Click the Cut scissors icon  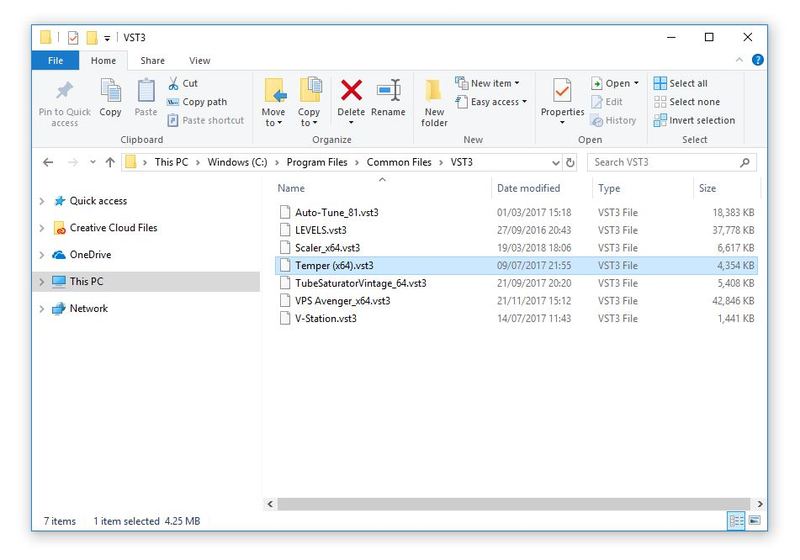pos(174,84)
